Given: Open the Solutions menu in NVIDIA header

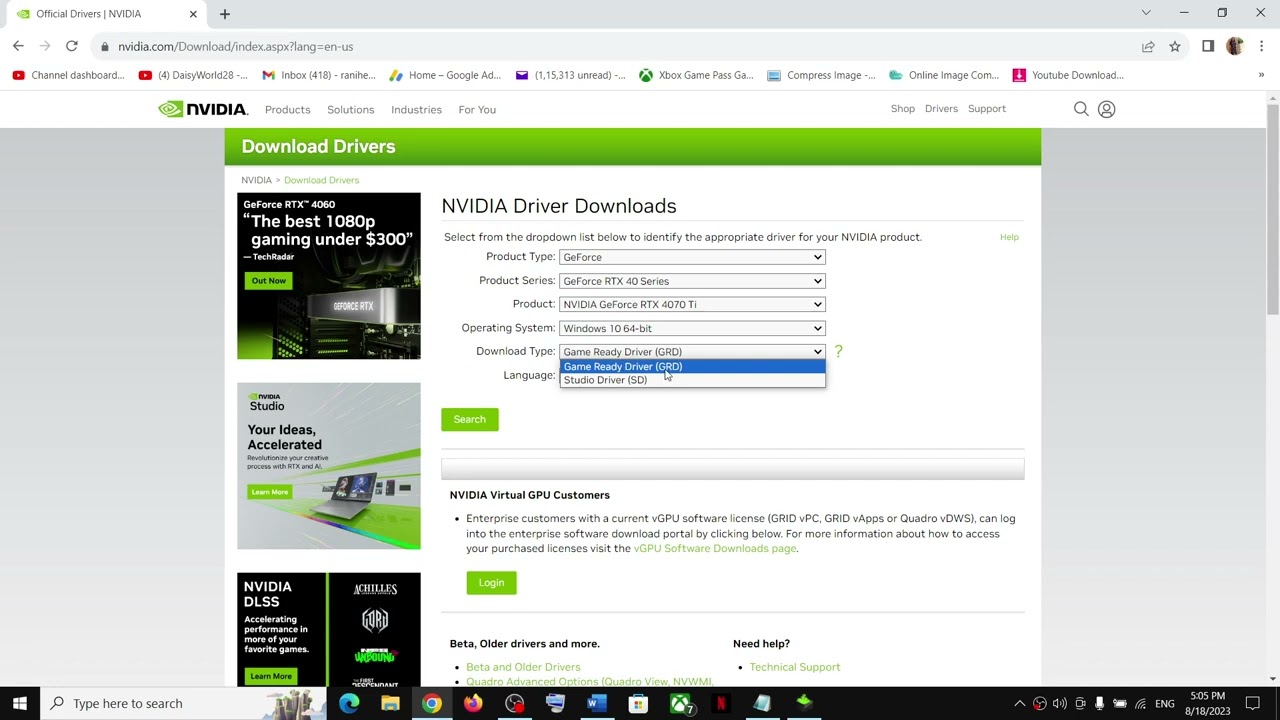Looking at the screenshot, I should (x=350, y=109).
